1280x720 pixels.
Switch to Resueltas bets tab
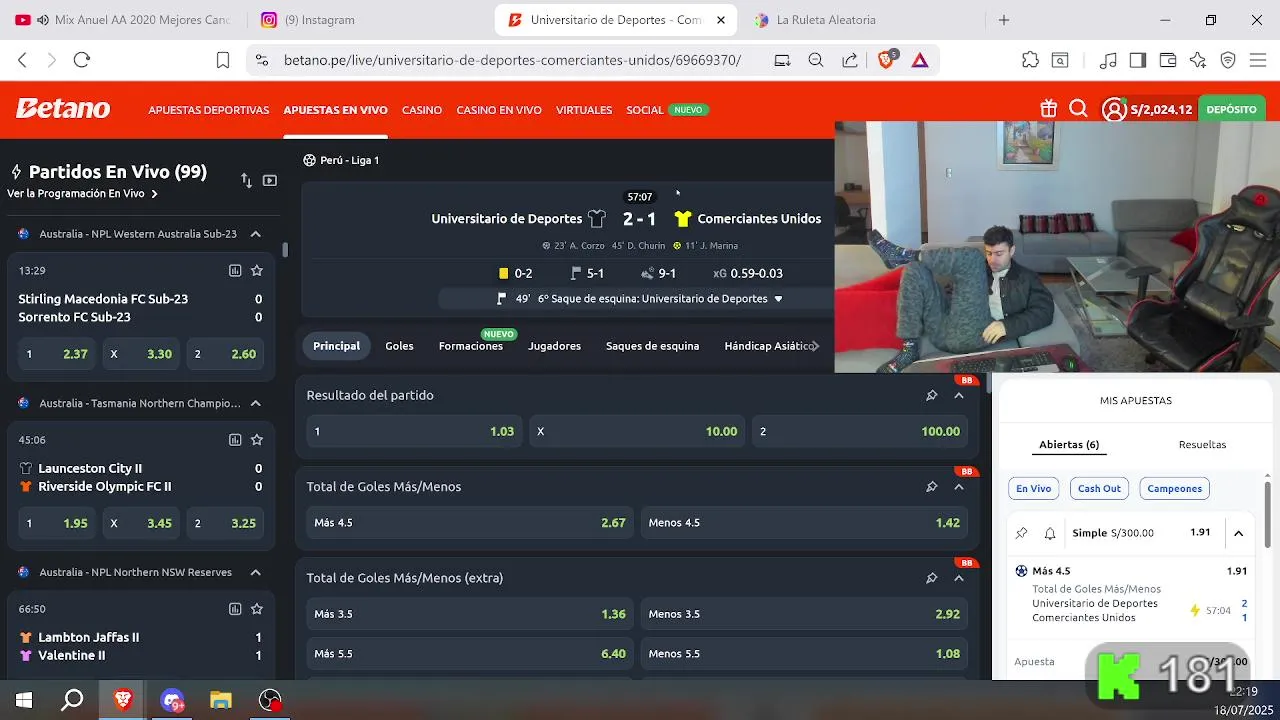1202,445
